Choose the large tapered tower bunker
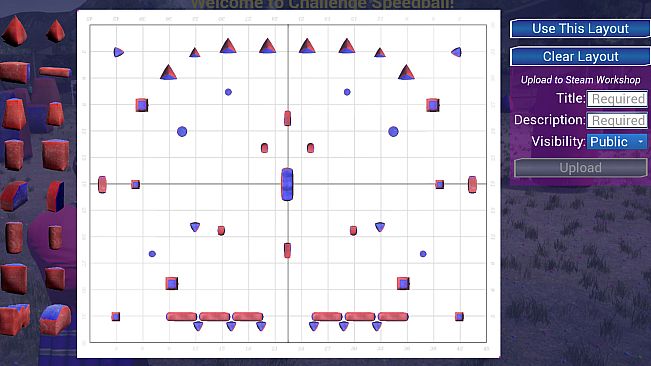This screenshot has height=366, width=651. click(15, 114)
